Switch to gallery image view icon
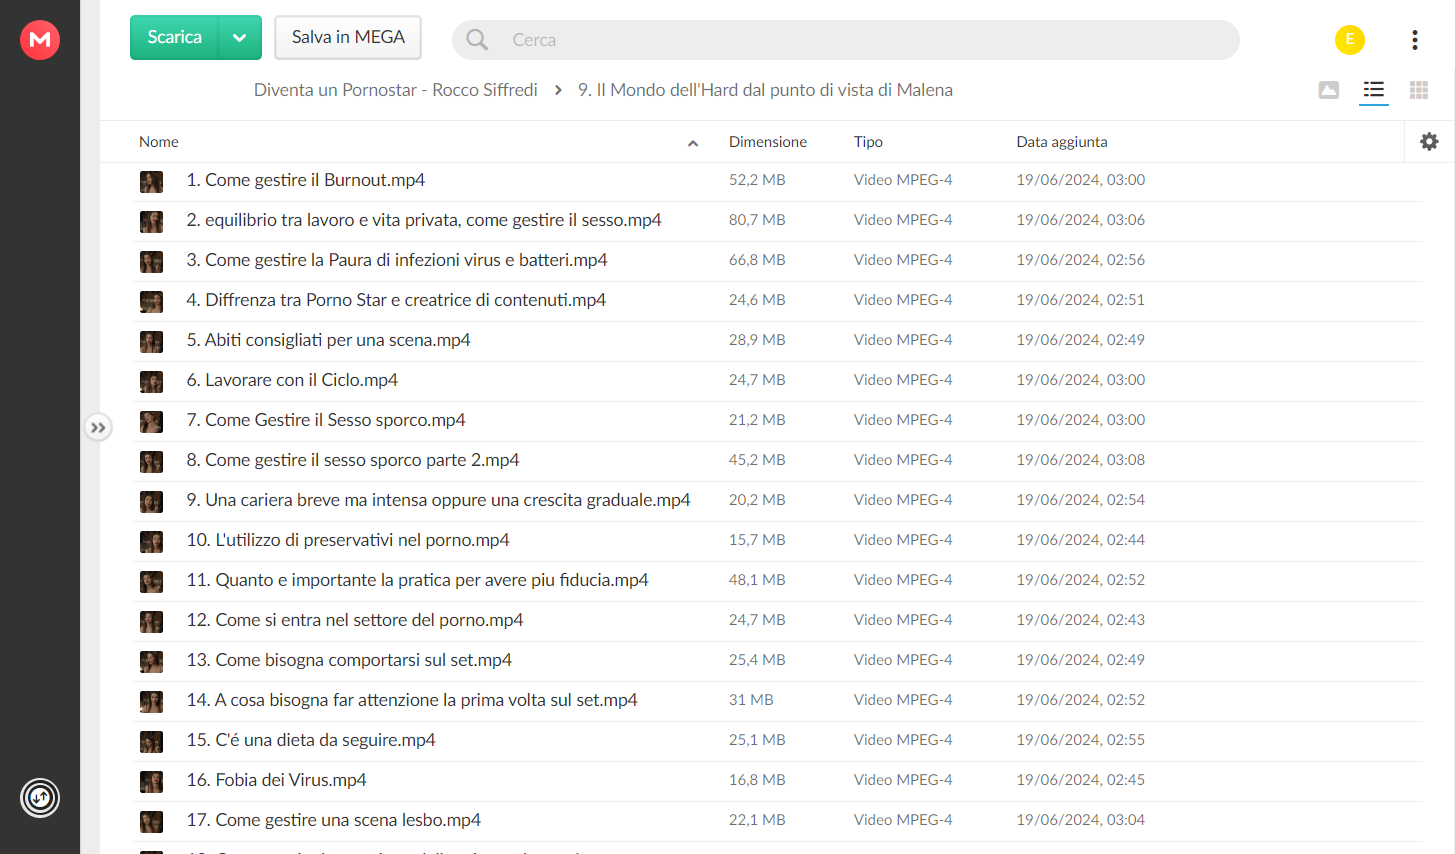Image resolution: width=1455 pixels, height=854 pixels. pos(1329,90)
